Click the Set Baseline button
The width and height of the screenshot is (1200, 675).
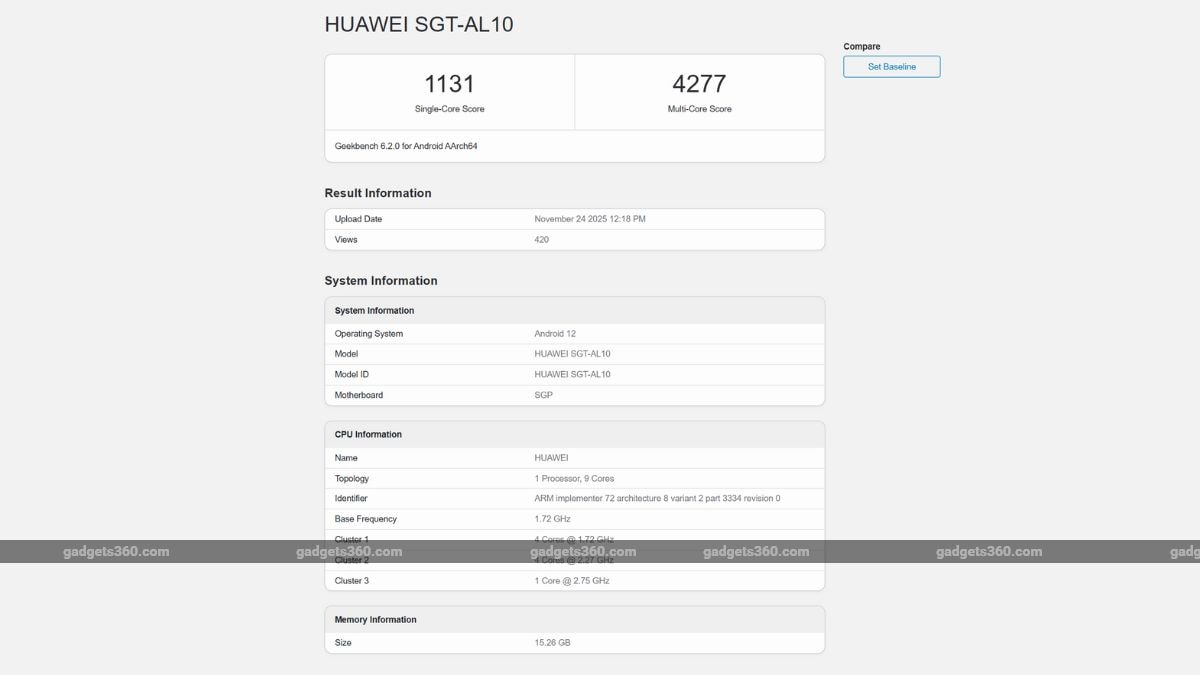(x=890, y=66)
